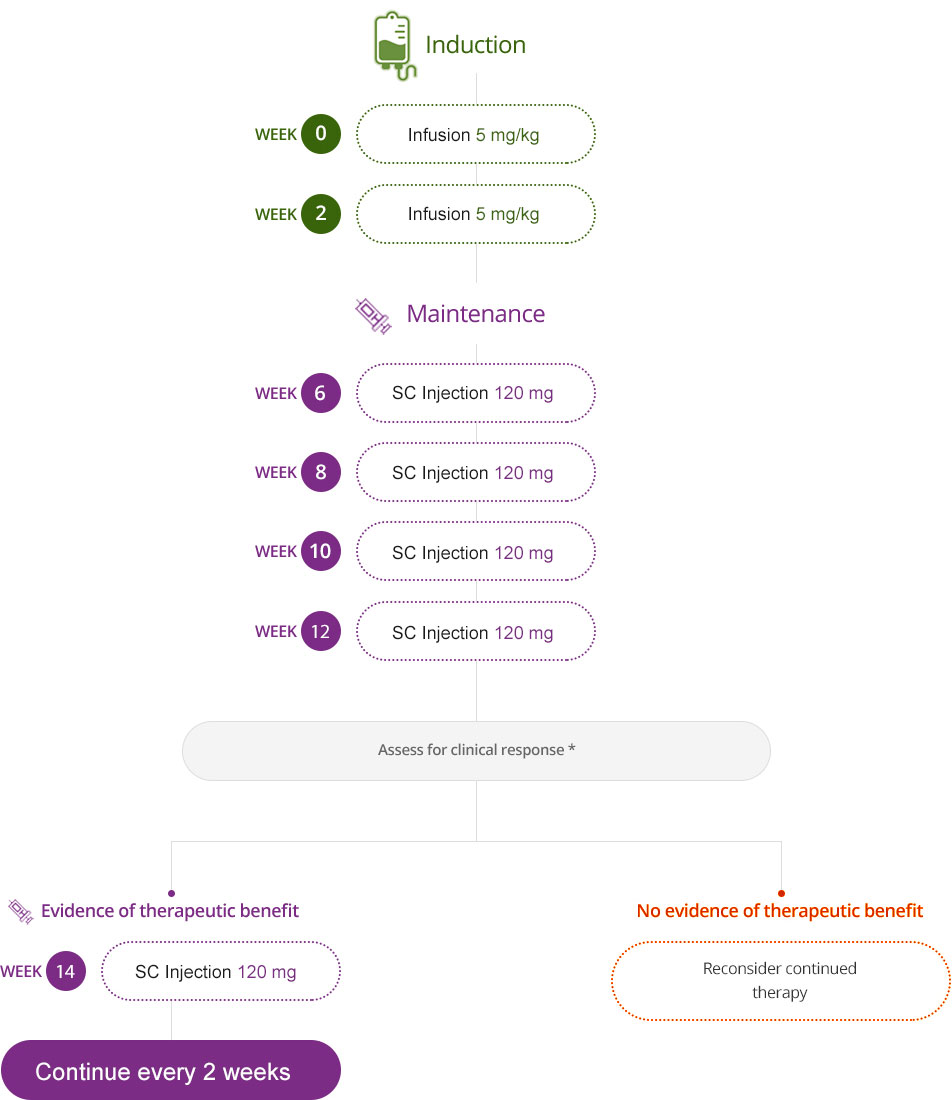Select the purple Week 10 circle
The width and height of the screenshot is (952, 1100).
(x=321, y=551)
